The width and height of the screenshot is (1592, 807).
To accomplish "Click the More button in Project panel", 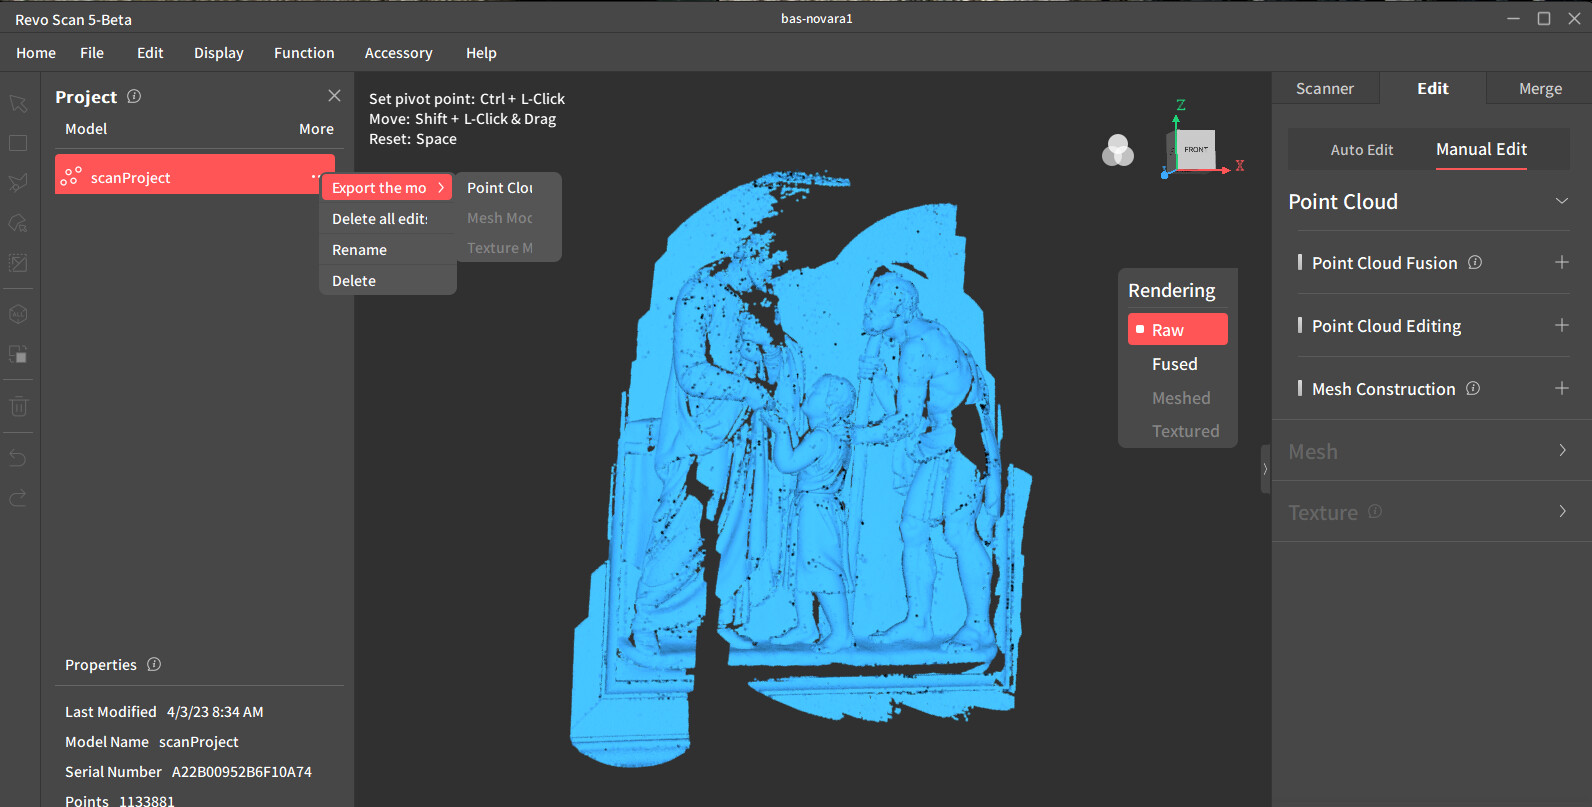I will pyautogui.click(x=316, y=129).
